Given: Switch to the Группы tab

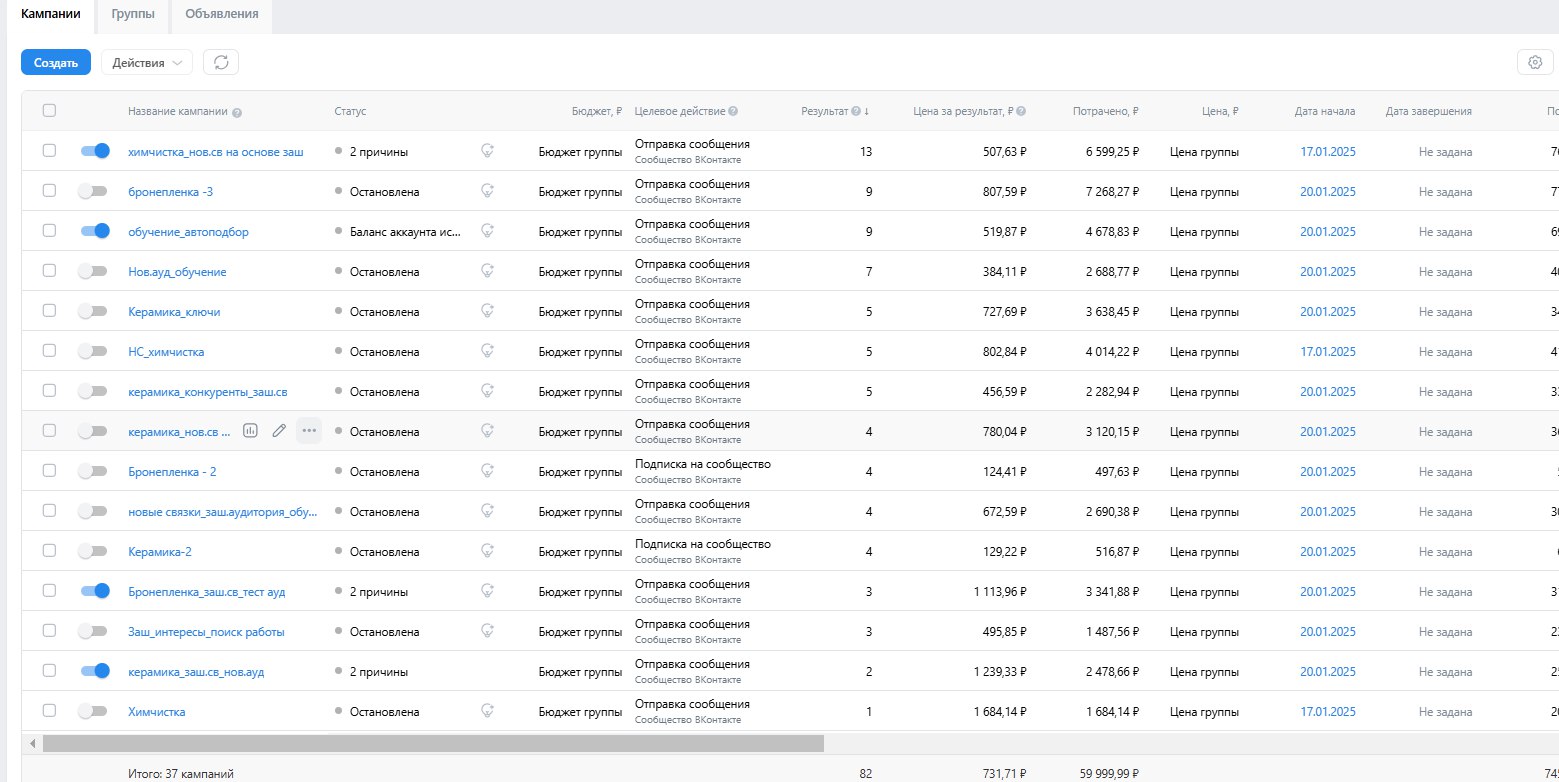Looking at the screenshot, I should click(x=133, y=14).
